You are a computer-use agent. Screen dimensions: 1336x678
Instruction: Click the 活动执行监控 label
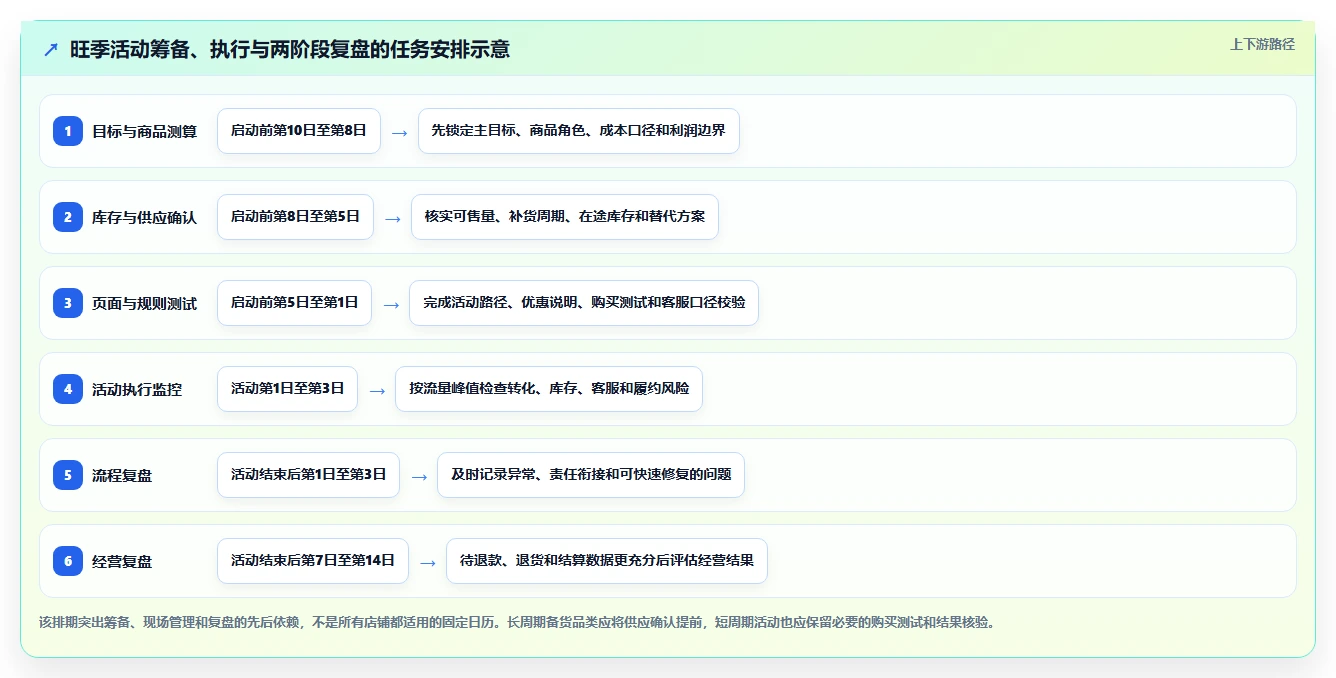pyautogui.click(x=137, y=389)
